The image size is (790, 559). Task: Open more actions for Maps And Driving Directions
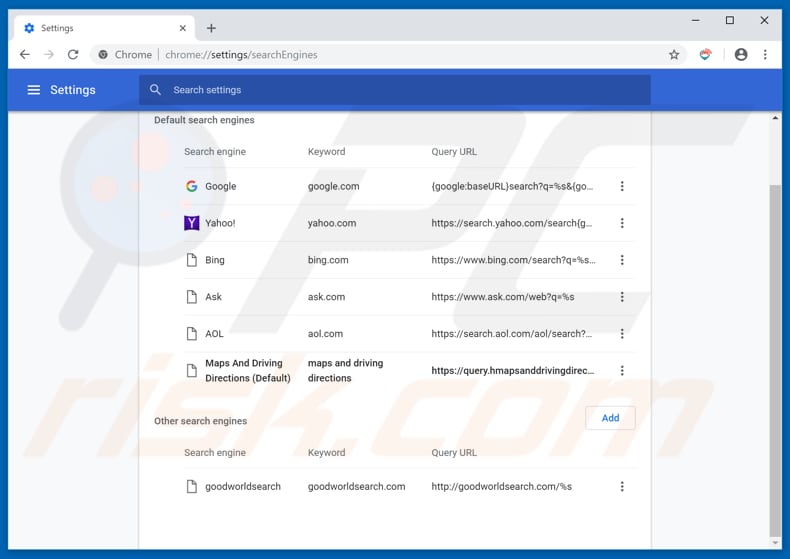point(622,371)
